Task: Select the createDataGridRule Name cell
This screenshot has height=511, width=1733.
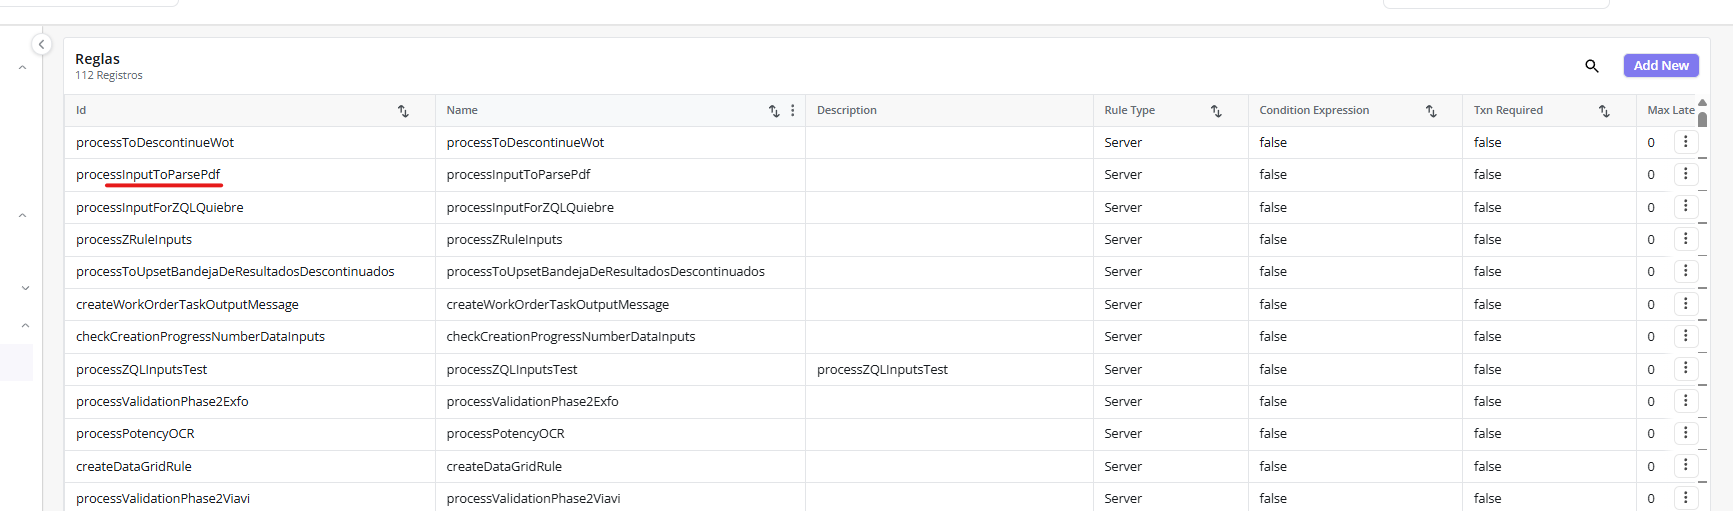Action: click(x=620, y=467)
